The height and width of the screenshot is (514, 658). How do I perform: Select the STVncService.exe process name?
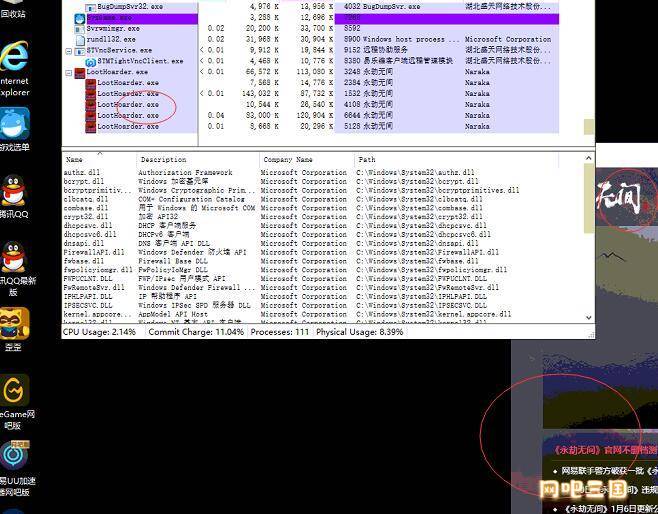click(x=119, y=50)
